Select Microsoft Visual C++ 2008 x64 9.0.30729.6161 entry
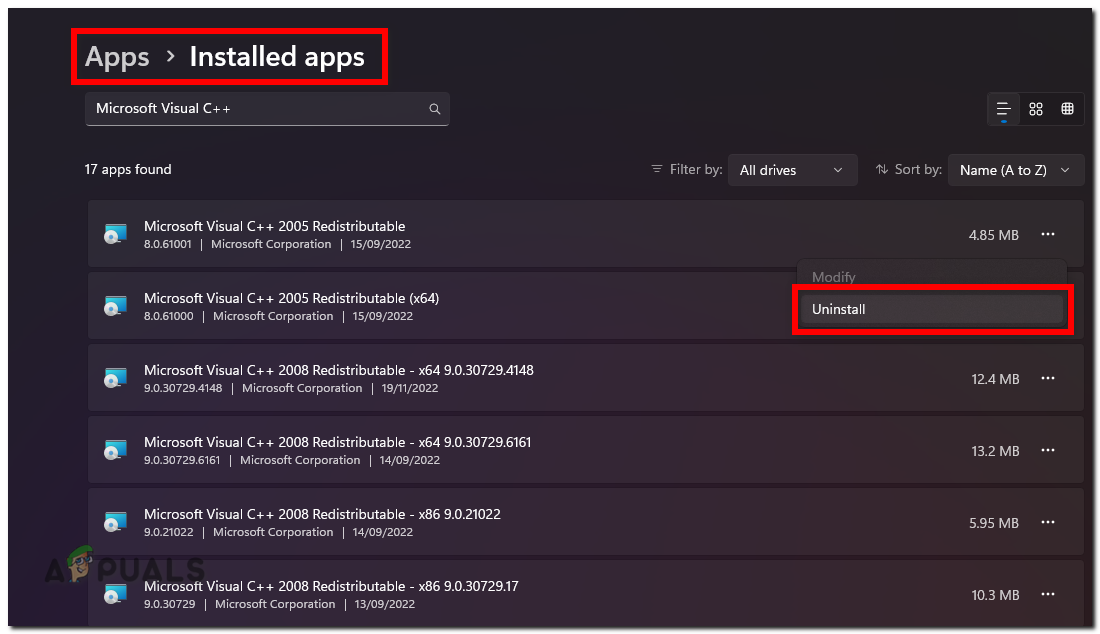This screenshot has height=634, width=1100. coord(586,450)
